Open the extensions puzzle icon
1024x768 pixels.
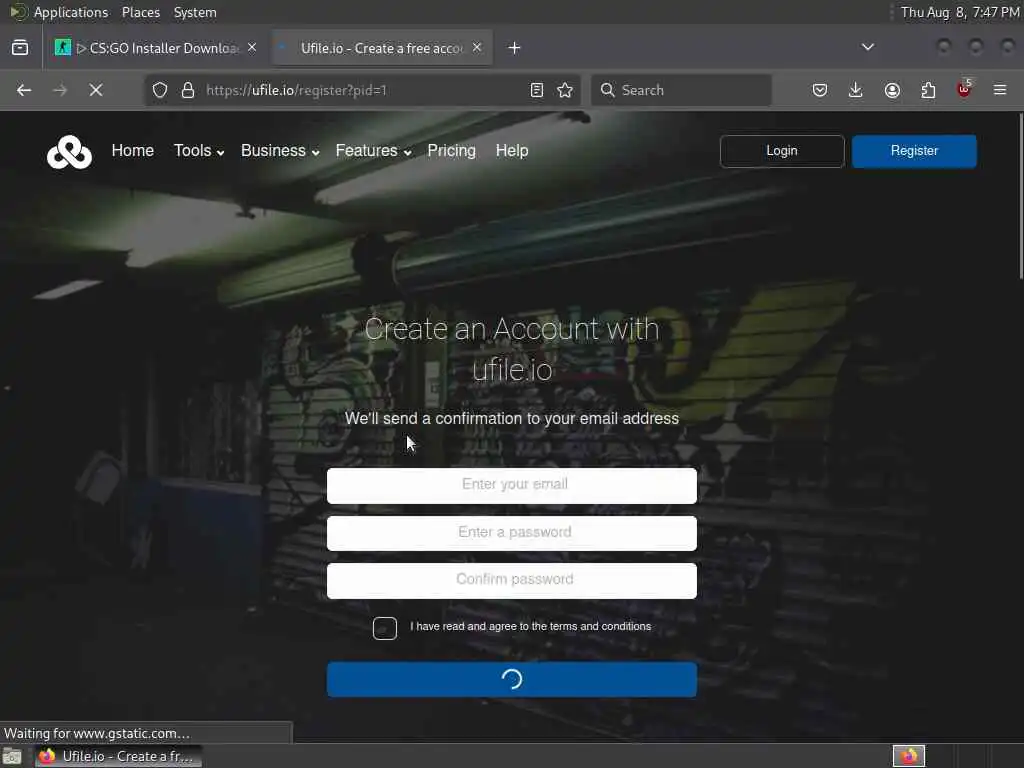point(928,90)
